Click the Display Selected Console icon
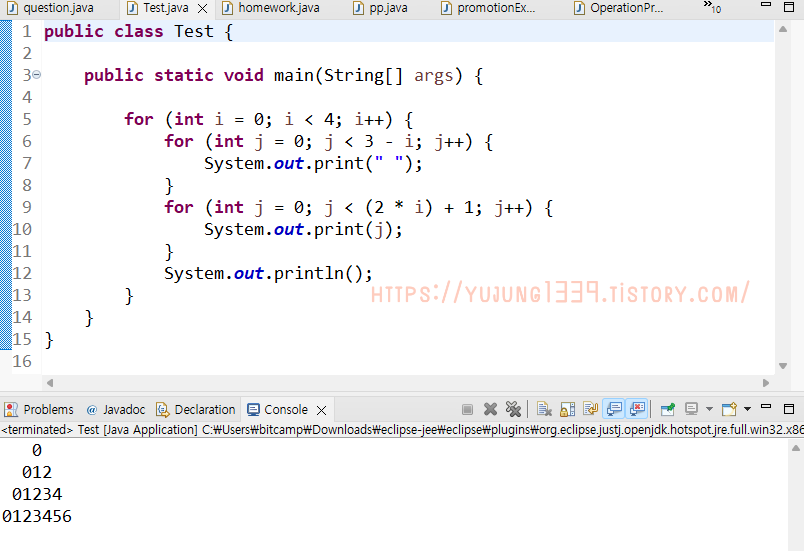Screen dimensions: 804x551 691,409
